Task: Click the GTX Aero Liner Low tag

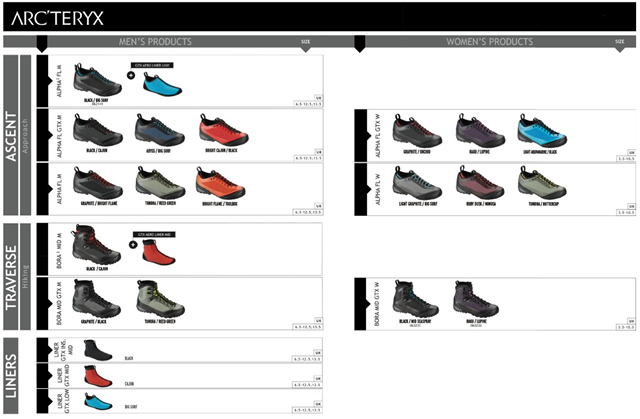Action: (152, 65)
